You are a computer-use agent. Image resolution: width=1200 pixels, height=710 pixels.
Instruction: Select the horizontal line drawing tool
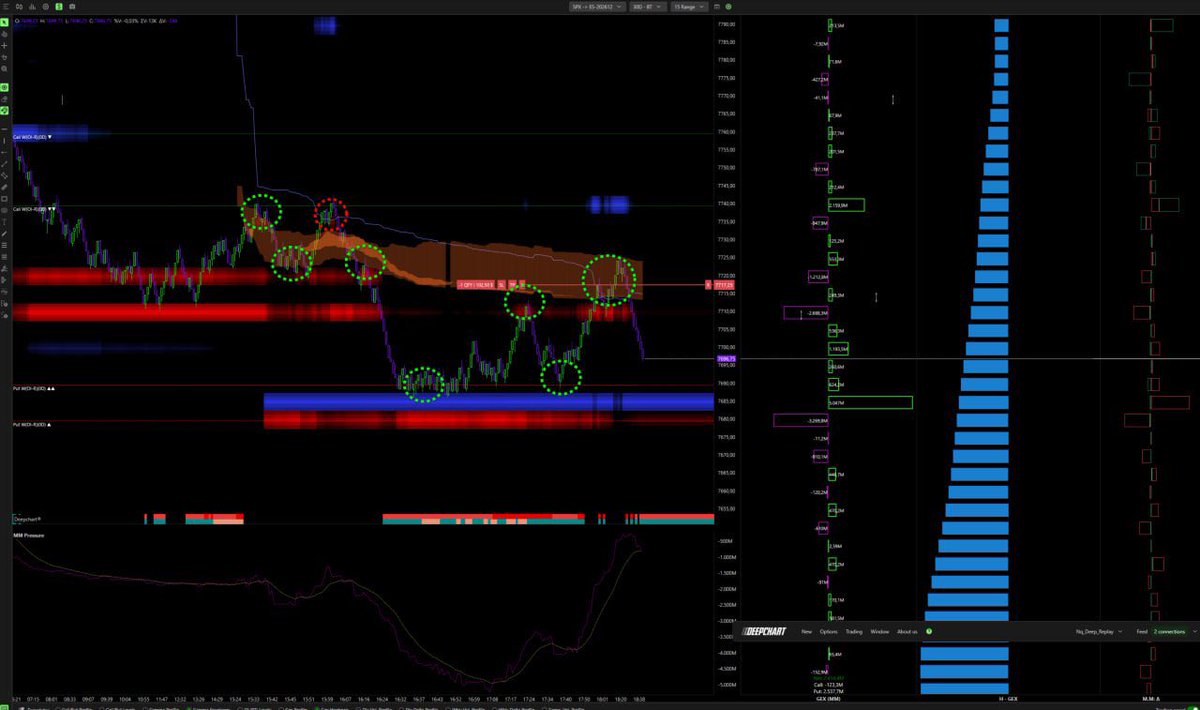tap(5, 129)
